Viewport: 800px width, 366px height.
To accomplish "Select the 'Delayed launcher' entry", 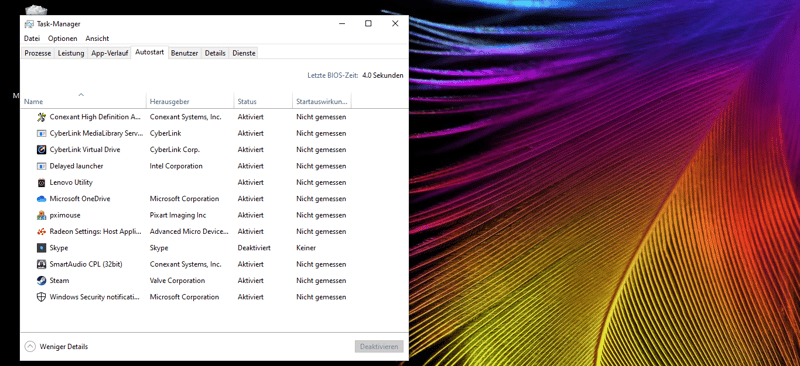I will [76, 166].
